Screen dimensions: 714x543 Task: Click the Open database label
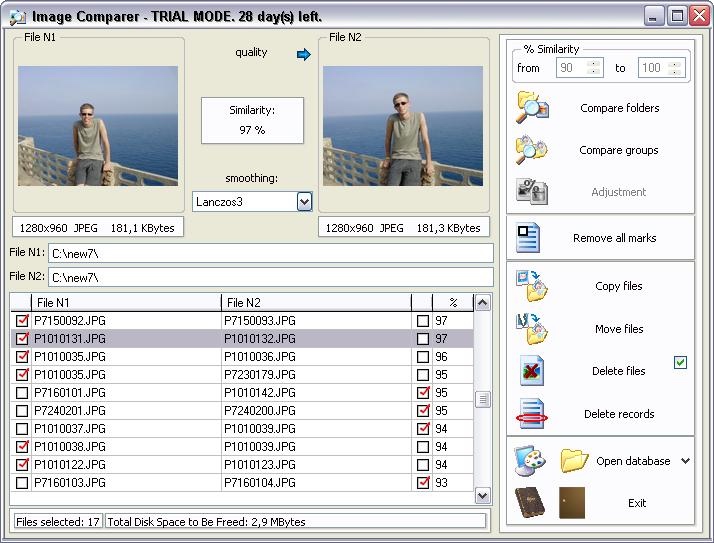coord(633,461)
